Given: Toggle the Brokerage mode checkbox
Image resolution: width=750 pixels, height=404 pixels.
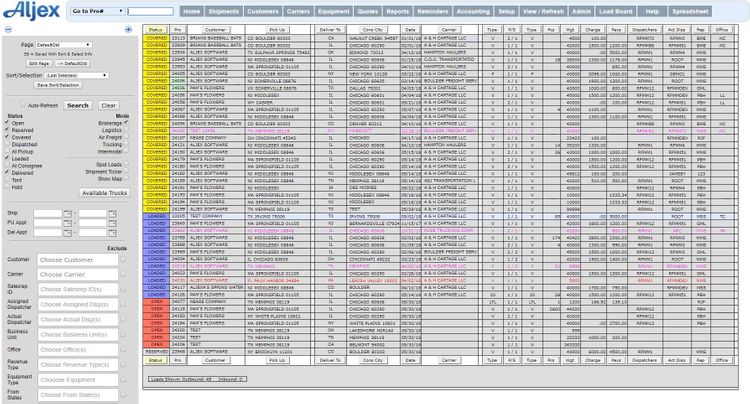Looking at the screenshot, I should (126, 122).
